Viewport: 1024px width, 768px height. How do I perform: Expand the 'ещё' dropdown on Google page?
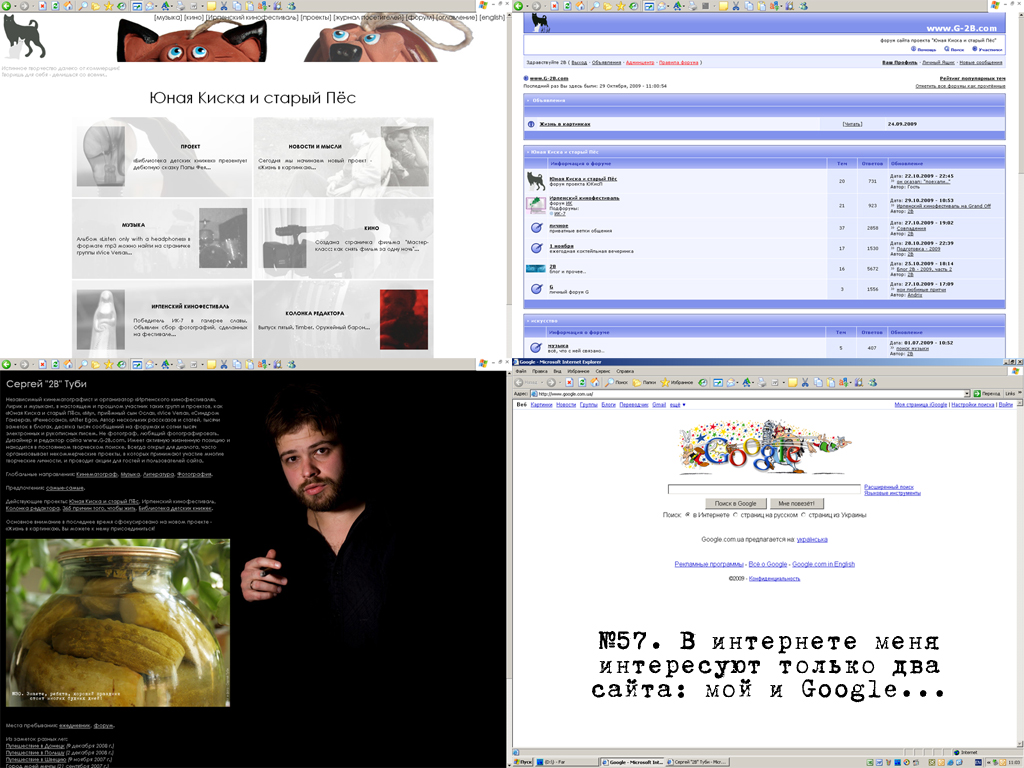tap(677, 405)
